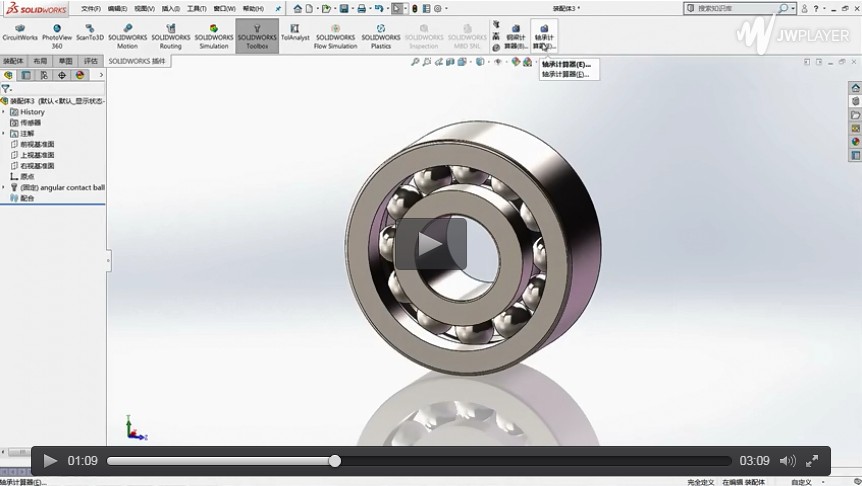Toggle the SOLIDWORKS Toolbox add-in

(257, 35)
